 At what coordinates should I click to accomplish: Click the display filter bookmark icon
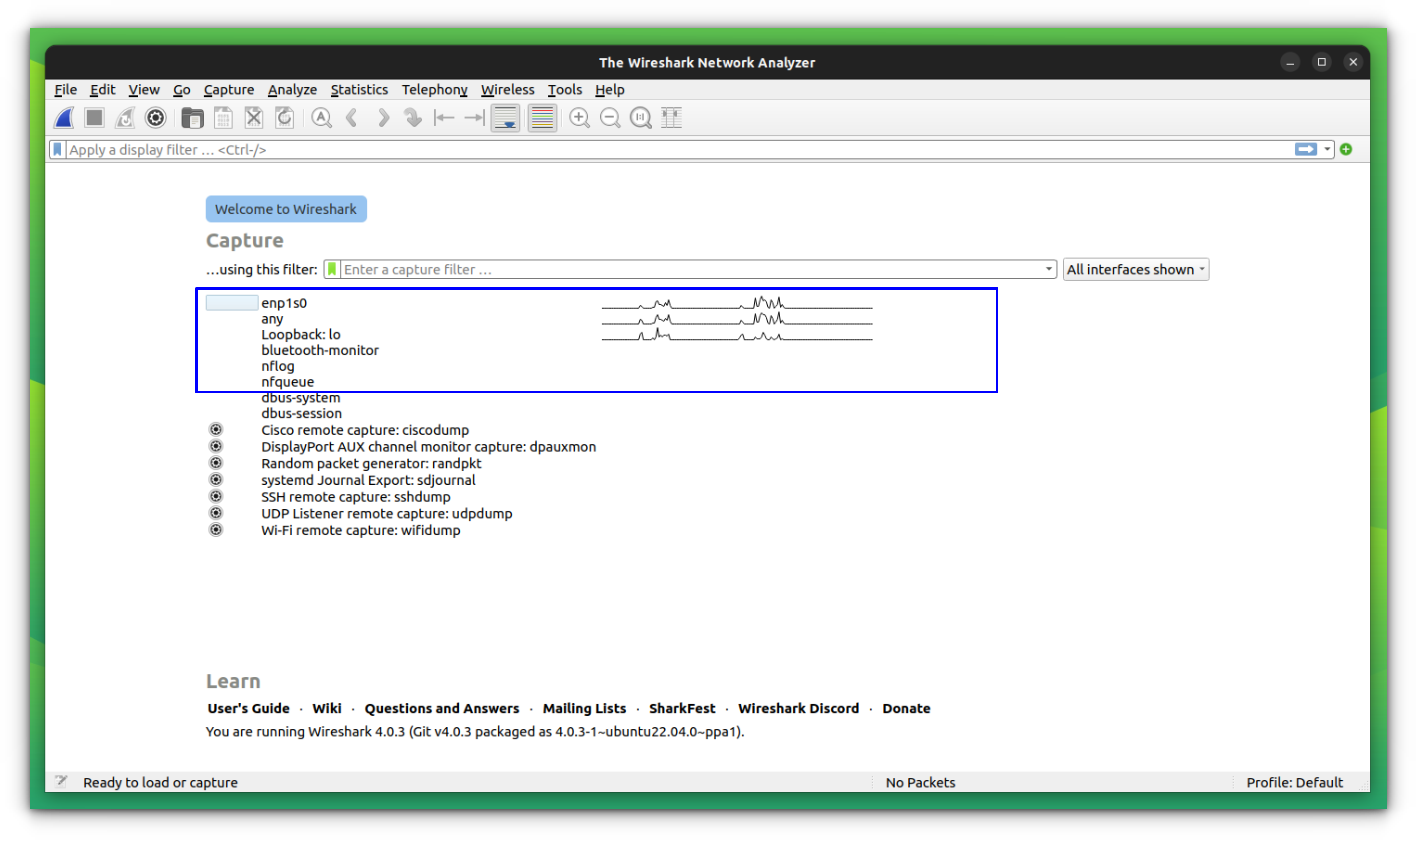tap(58, 149)
